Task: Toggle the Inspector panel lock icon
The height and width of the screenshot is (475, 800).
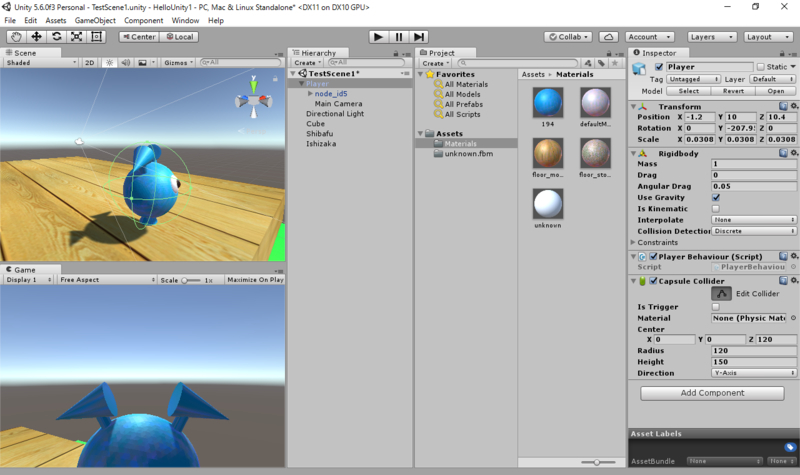Action: (x=782, y=54)
